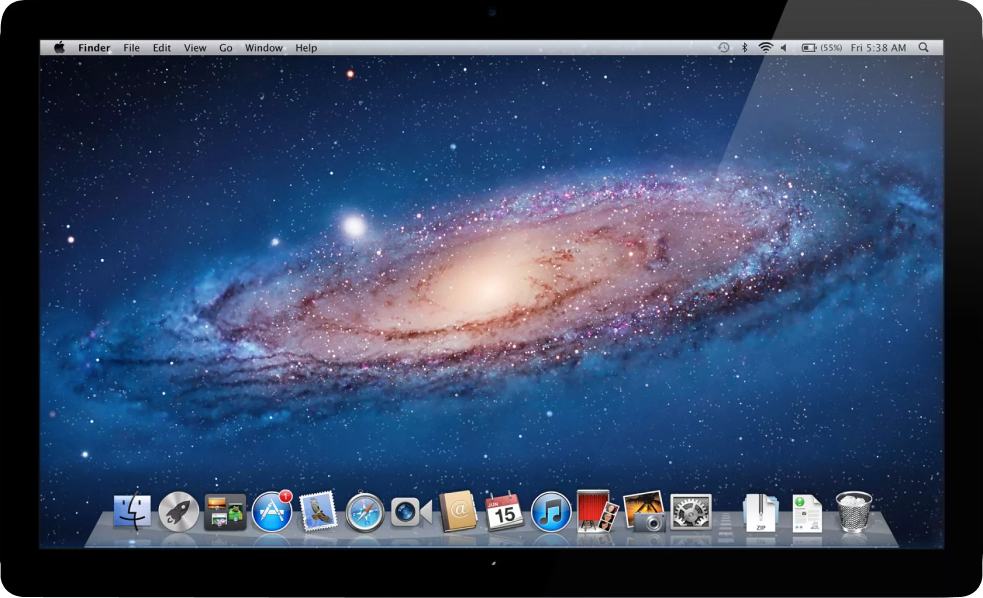Open the Trash in the Dock

point(854,512)
